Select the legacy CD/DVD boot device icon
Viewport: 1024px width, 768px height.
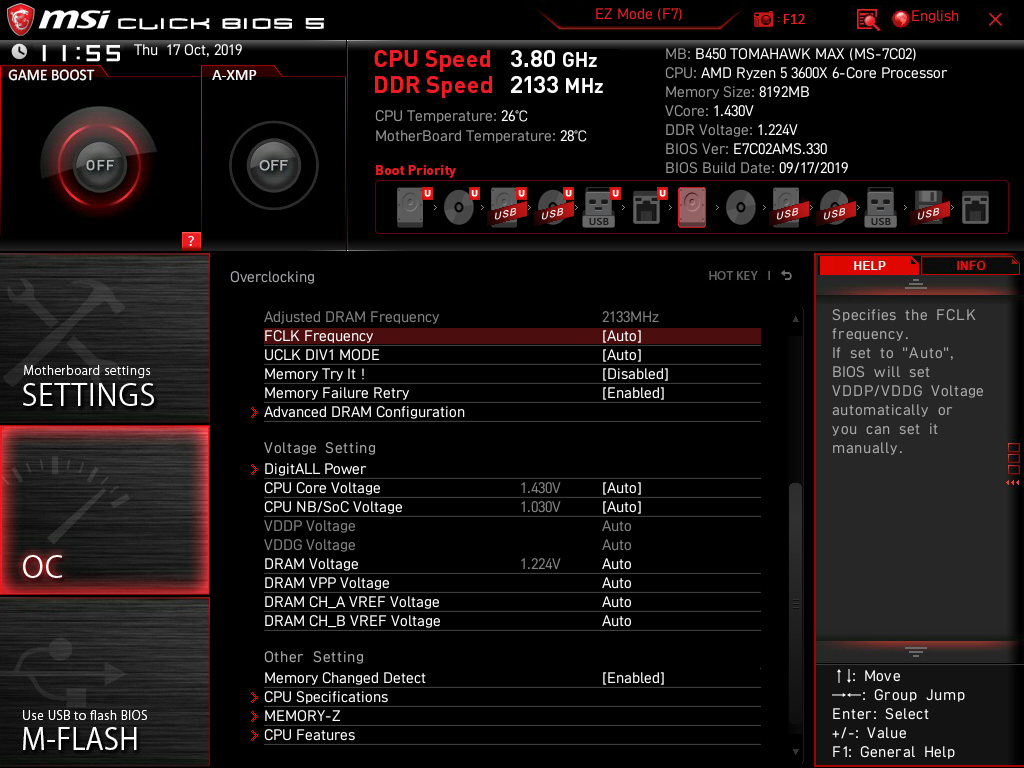point(741,208)
